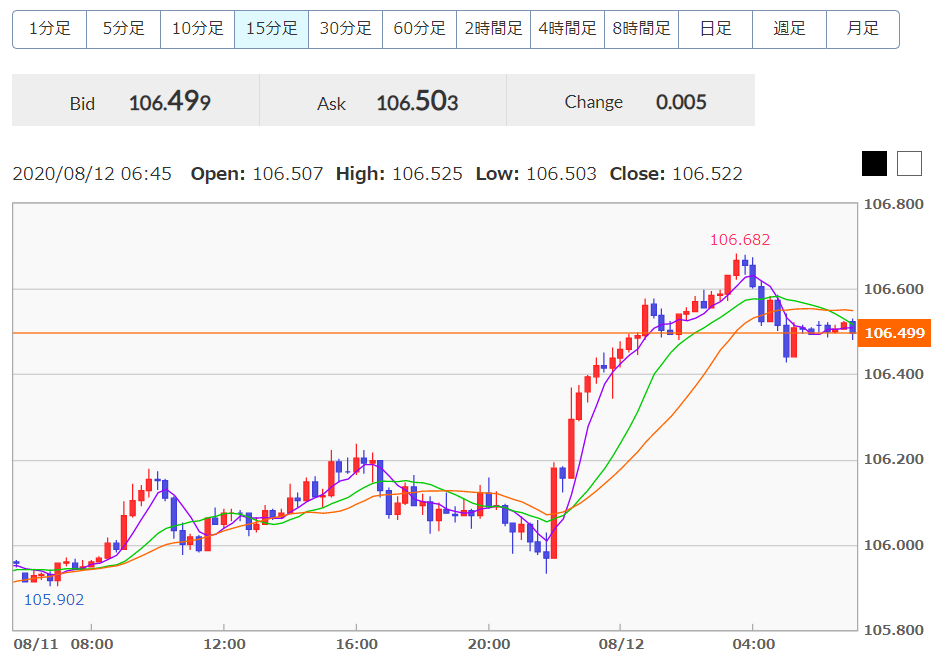
Task: Switch to 4時間足 timeframe
Action: [x=568, y=29]
